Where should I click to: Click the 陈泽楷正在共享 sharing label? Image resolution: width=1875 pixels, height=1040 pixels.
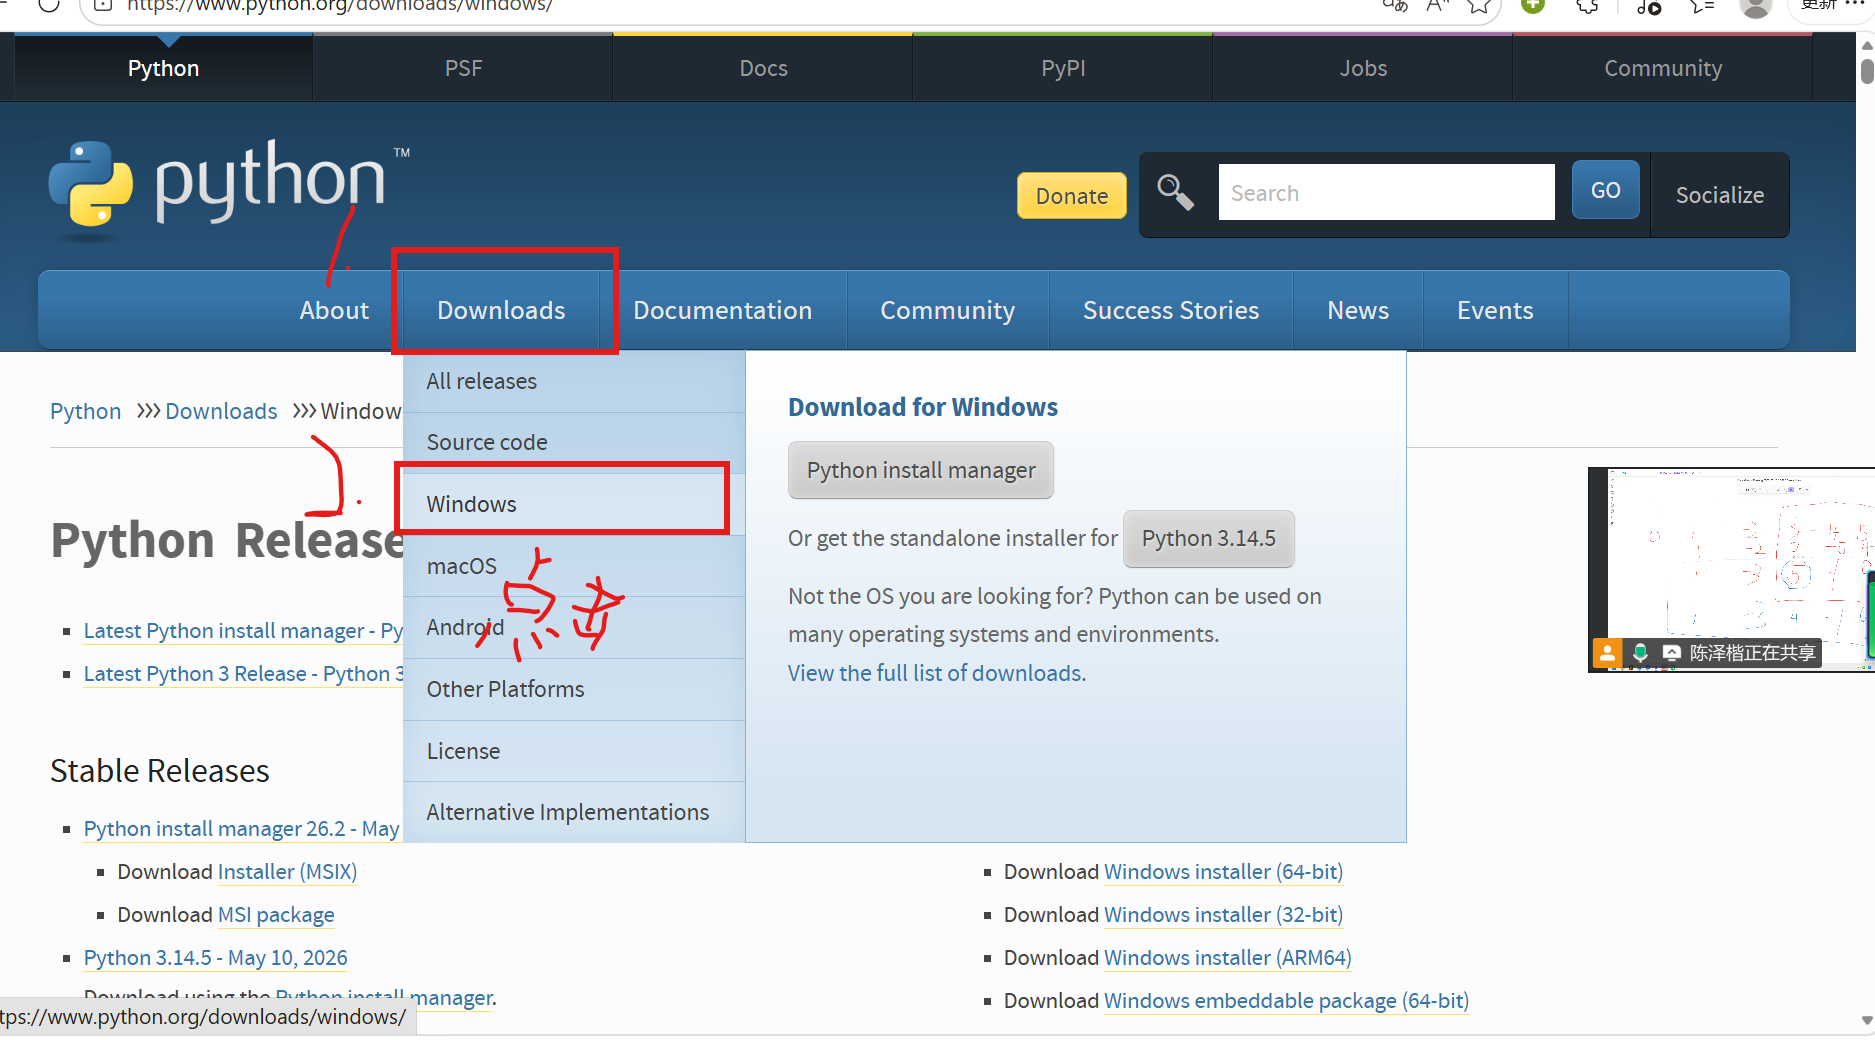(1752, 653)
